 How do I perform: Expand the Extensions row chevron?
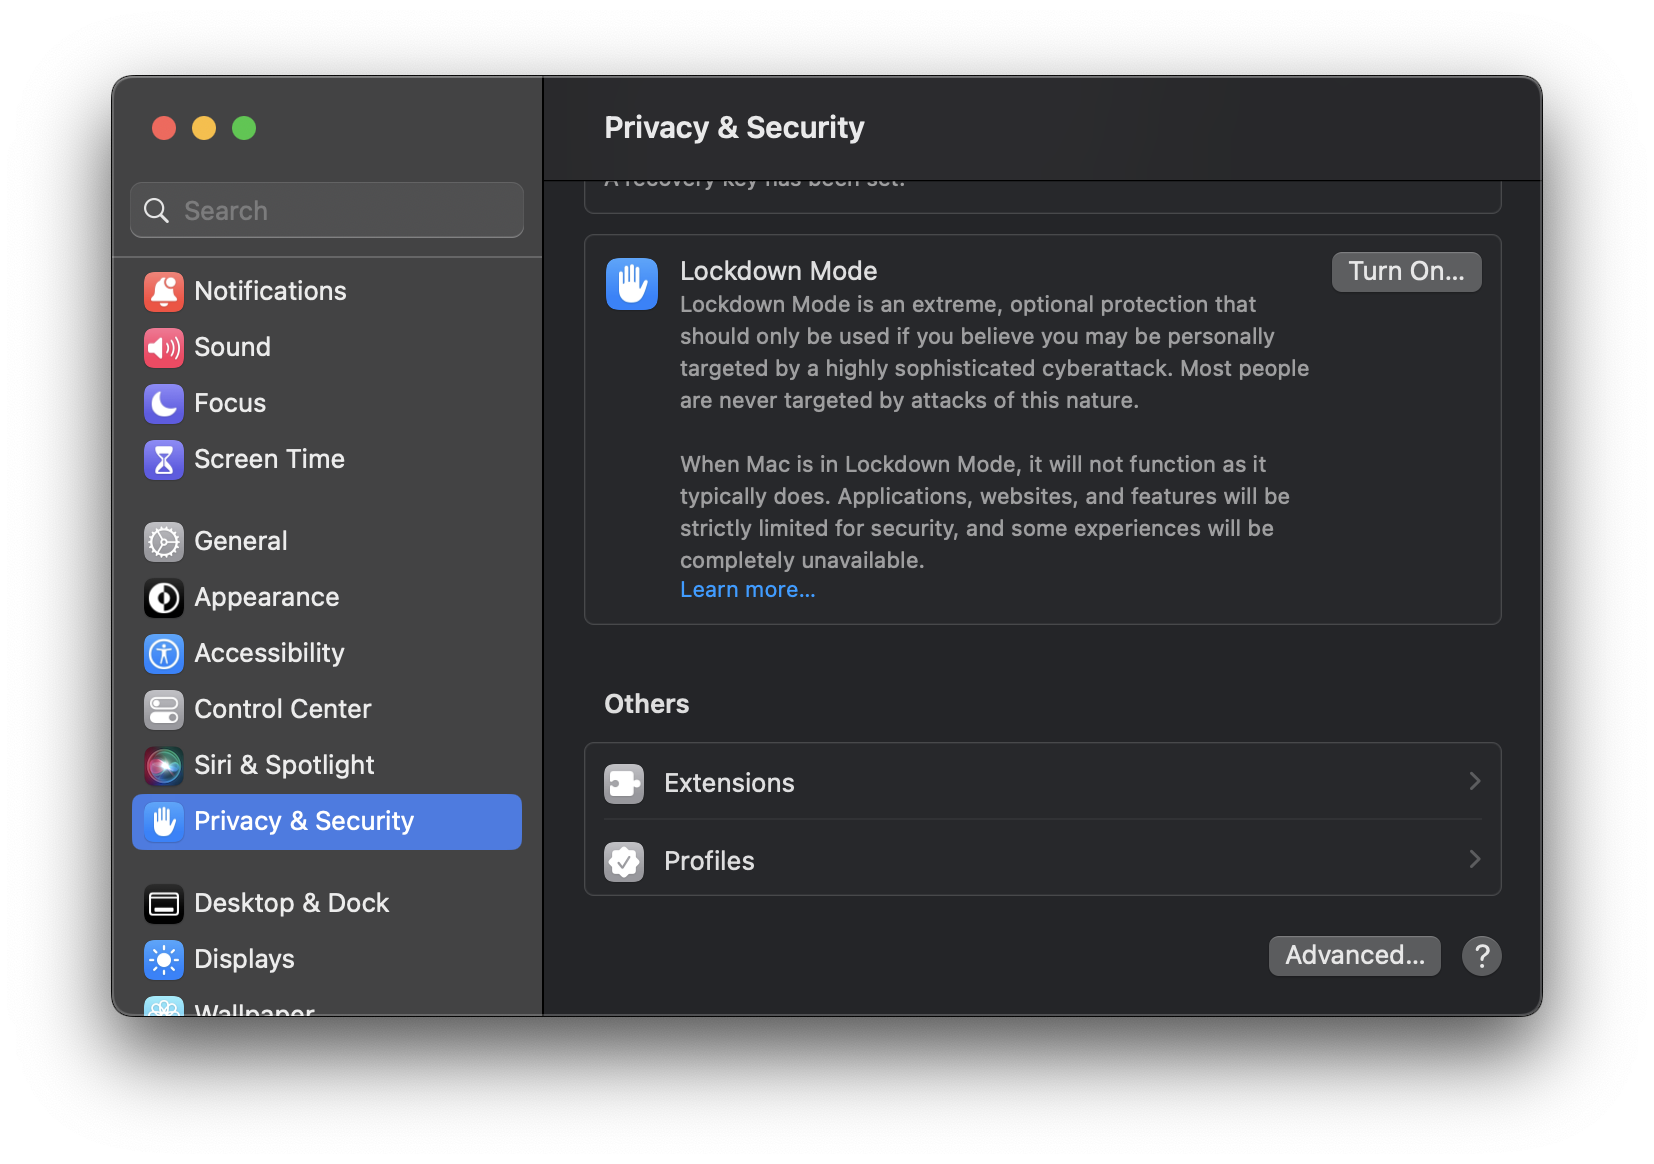click(x=1474, y=782)
